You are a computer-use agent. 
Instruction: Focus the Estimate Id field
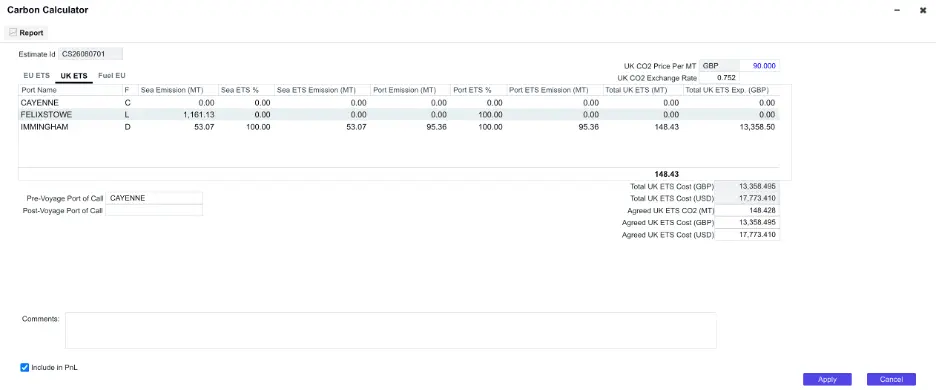click(x=90, y=54)
